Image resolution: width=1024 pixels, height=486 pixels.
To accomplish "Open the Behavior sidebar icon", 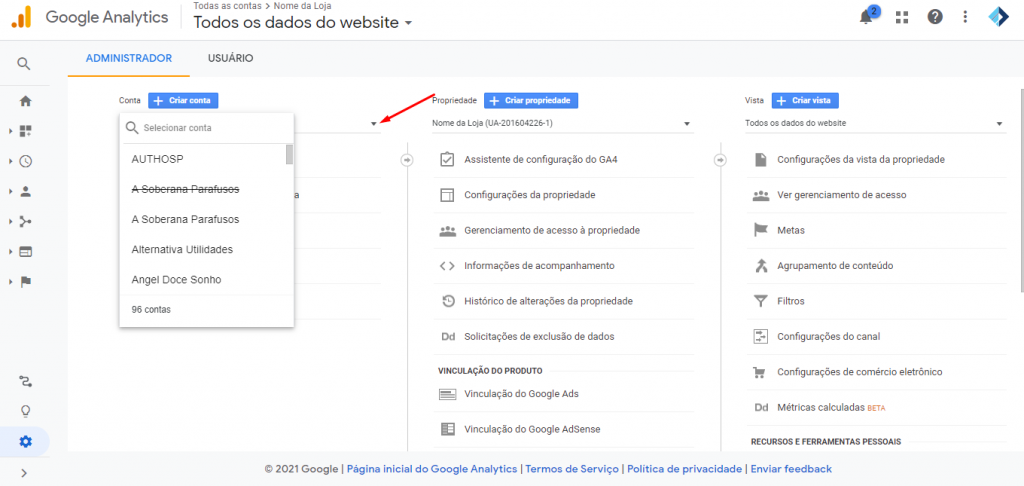I will pos(25,251).
